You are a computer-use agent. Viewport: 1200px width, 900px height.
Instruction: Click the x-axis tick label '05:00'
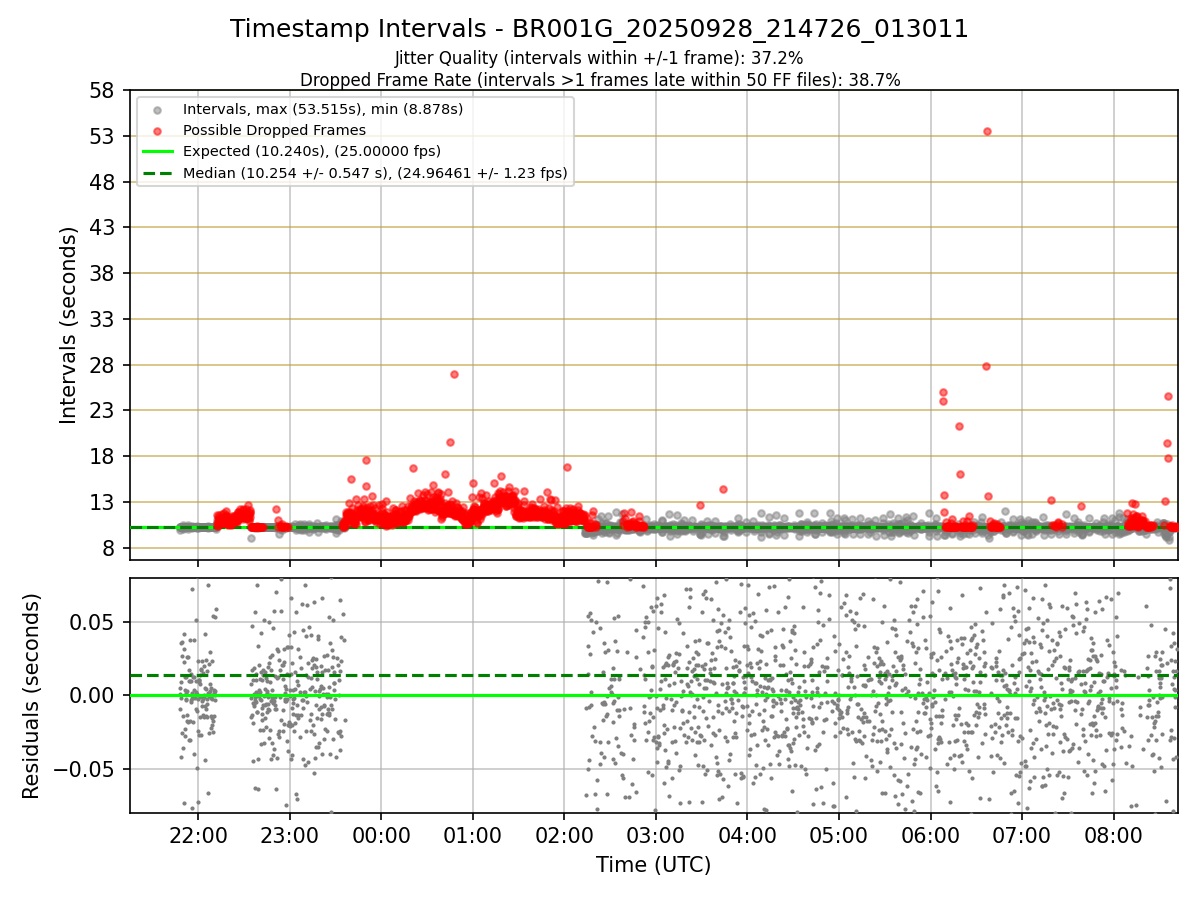pos(839,835)
